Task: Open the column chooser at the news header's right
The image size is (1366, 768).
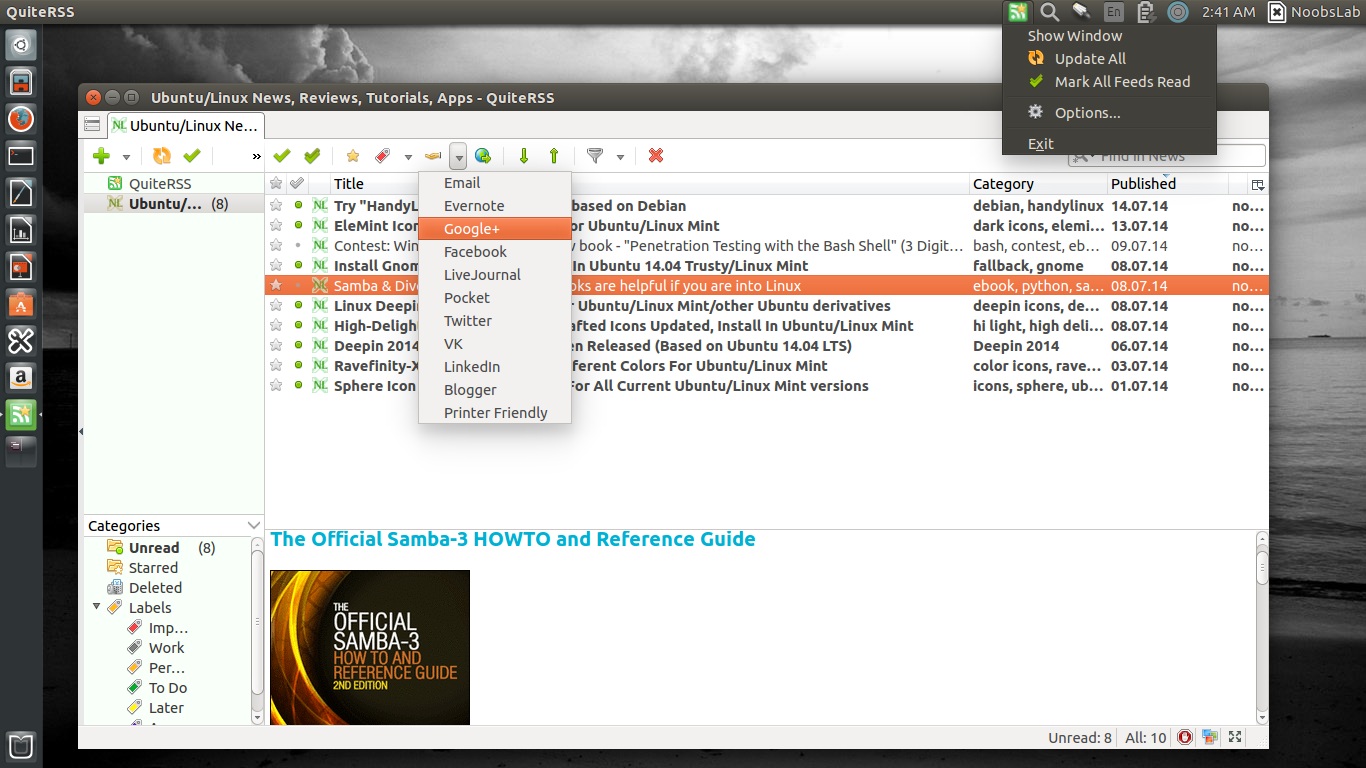Action: (1258, 185)
